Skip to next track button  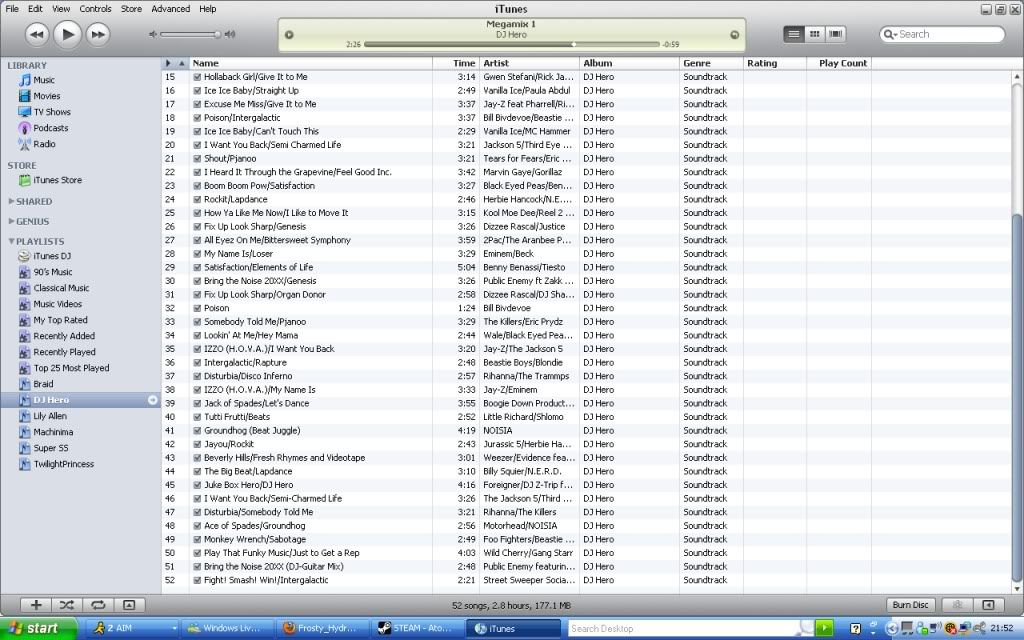coord(97,35)
